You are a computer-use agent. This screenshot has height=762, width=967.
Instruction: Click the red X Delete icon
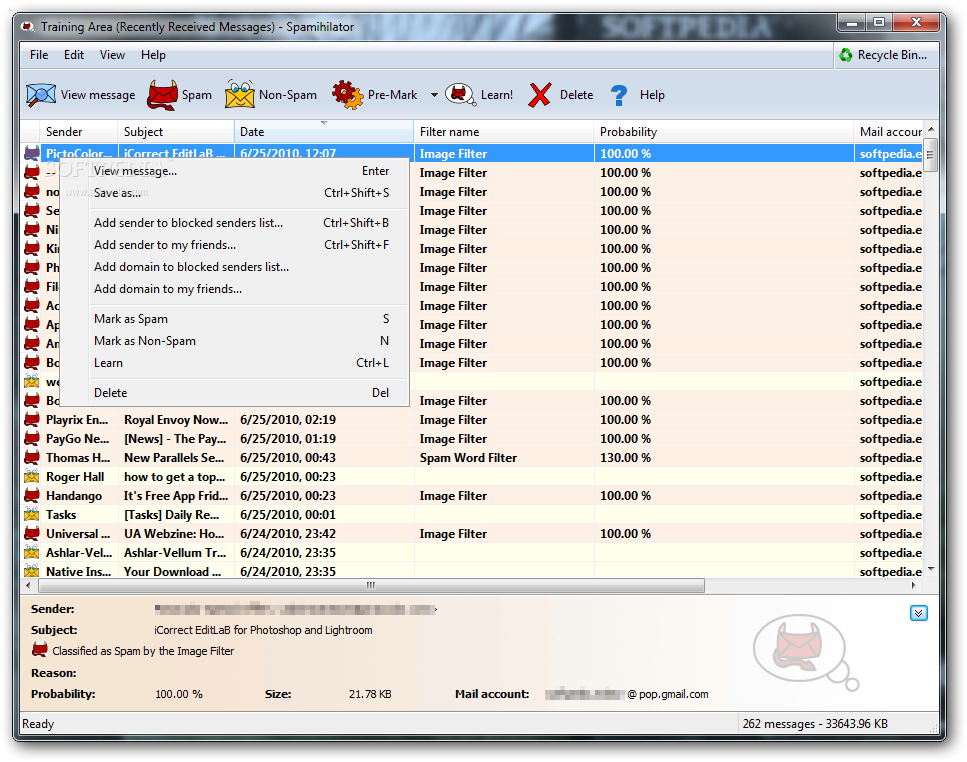tap(540, 95)
